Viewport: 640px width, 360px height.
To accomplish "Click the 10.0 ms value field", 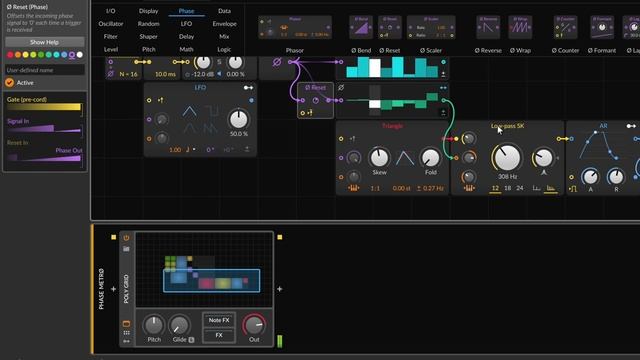I will pyautogui.click(x=165, y=74).
